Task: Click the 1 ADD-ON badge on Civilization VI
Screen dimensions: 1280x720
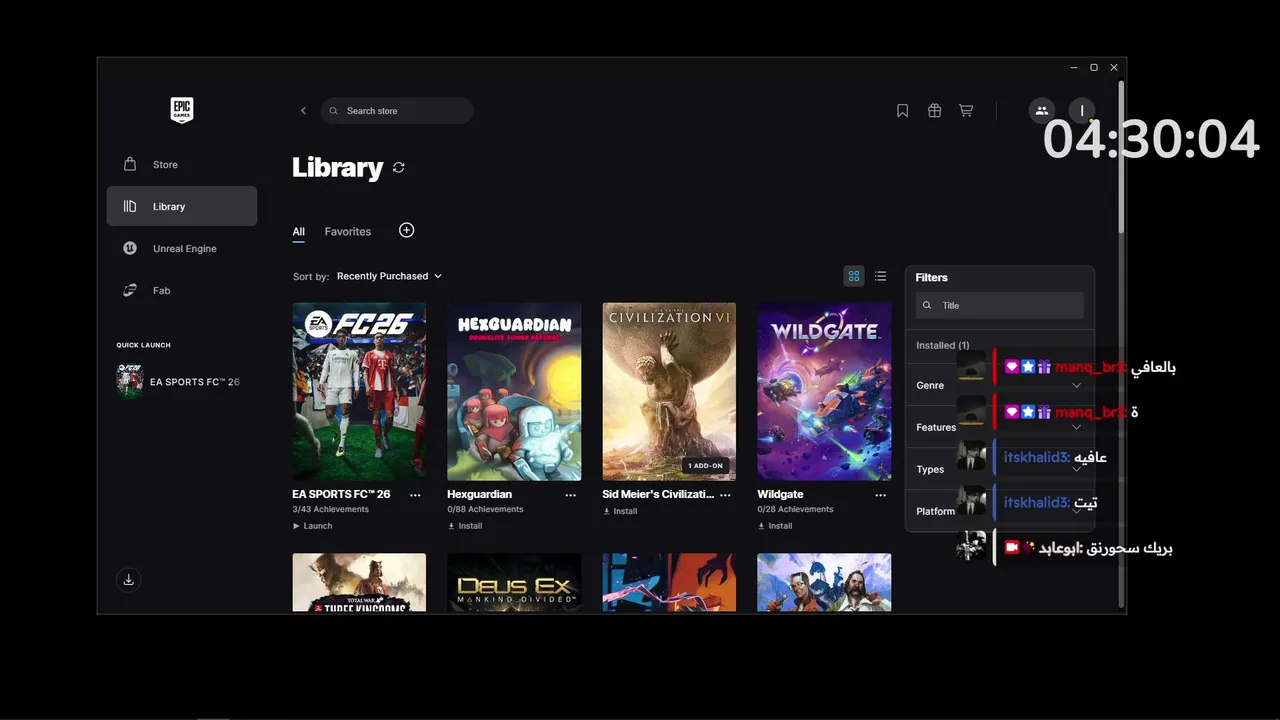Action: 705,466
